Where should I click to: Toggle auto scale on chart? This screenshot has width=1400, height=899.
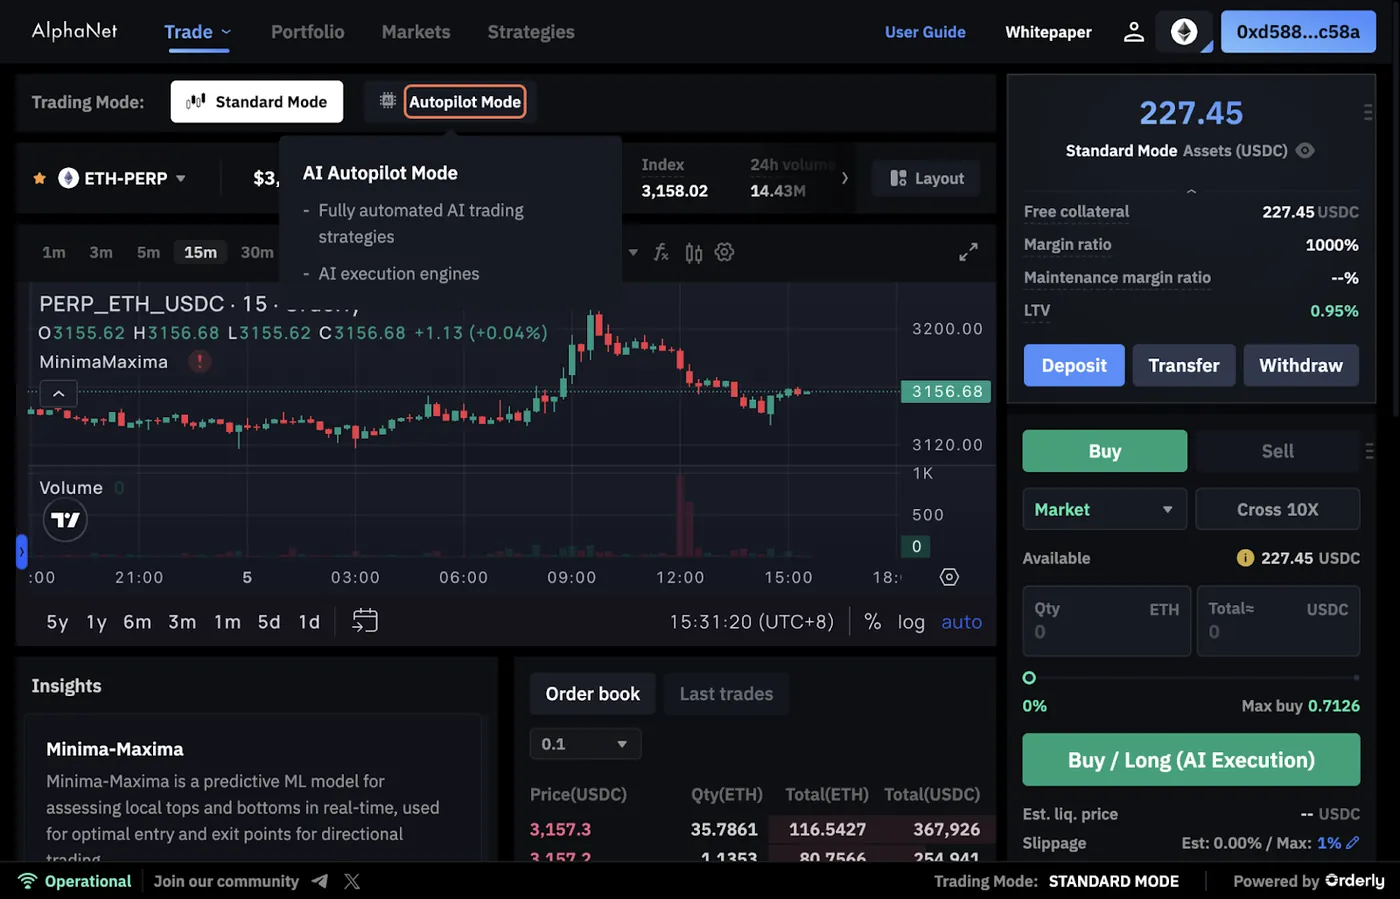962,622
